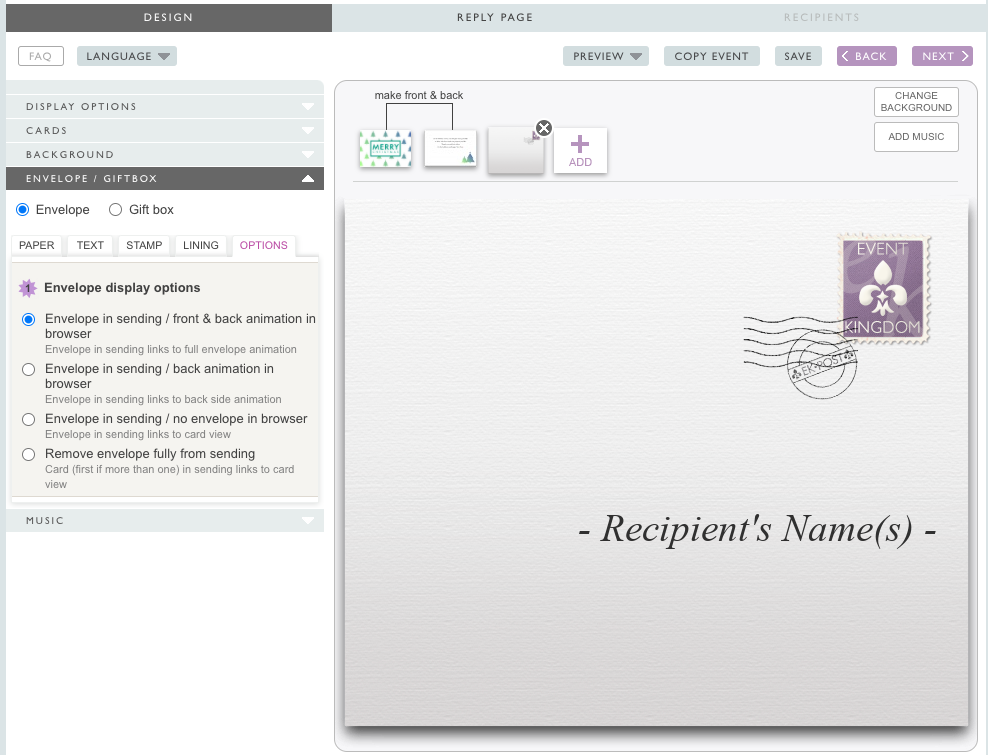This screenshot has height=755, width=988.
Task: Open the Preview dropdown menu
Action: (605, 56)
